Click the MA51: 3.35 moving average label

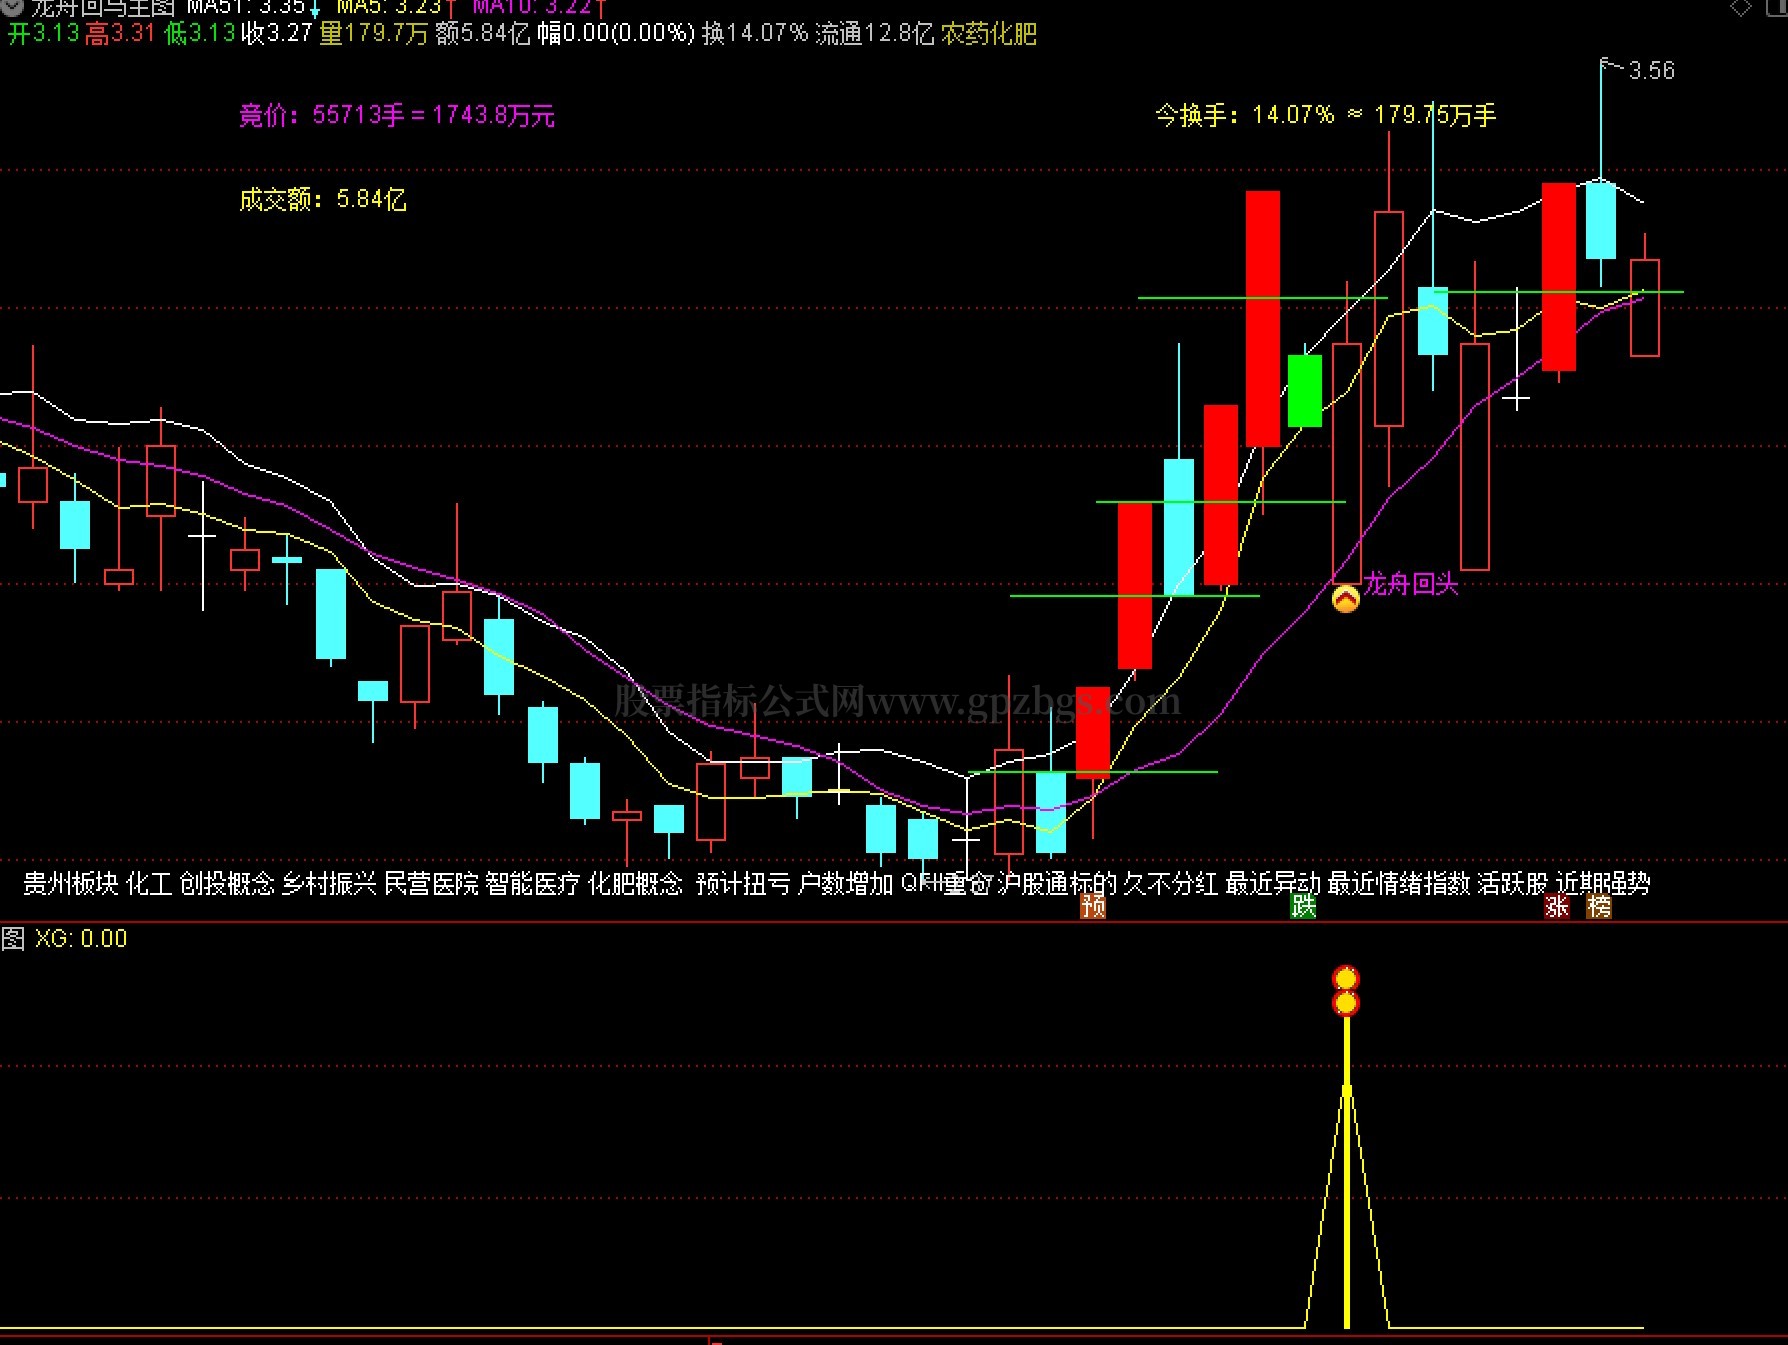point(246,7)
